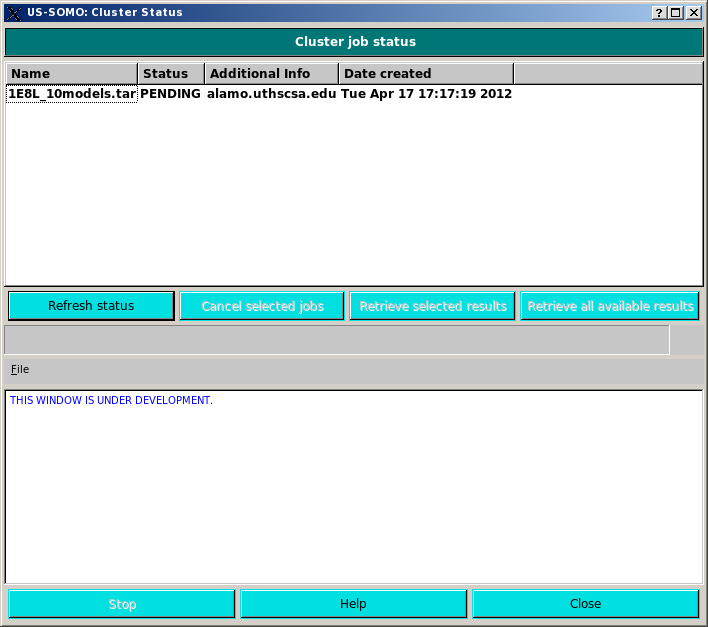Click the Date created column header
This screenshot has width=708, height=627.
pos(426,74)
